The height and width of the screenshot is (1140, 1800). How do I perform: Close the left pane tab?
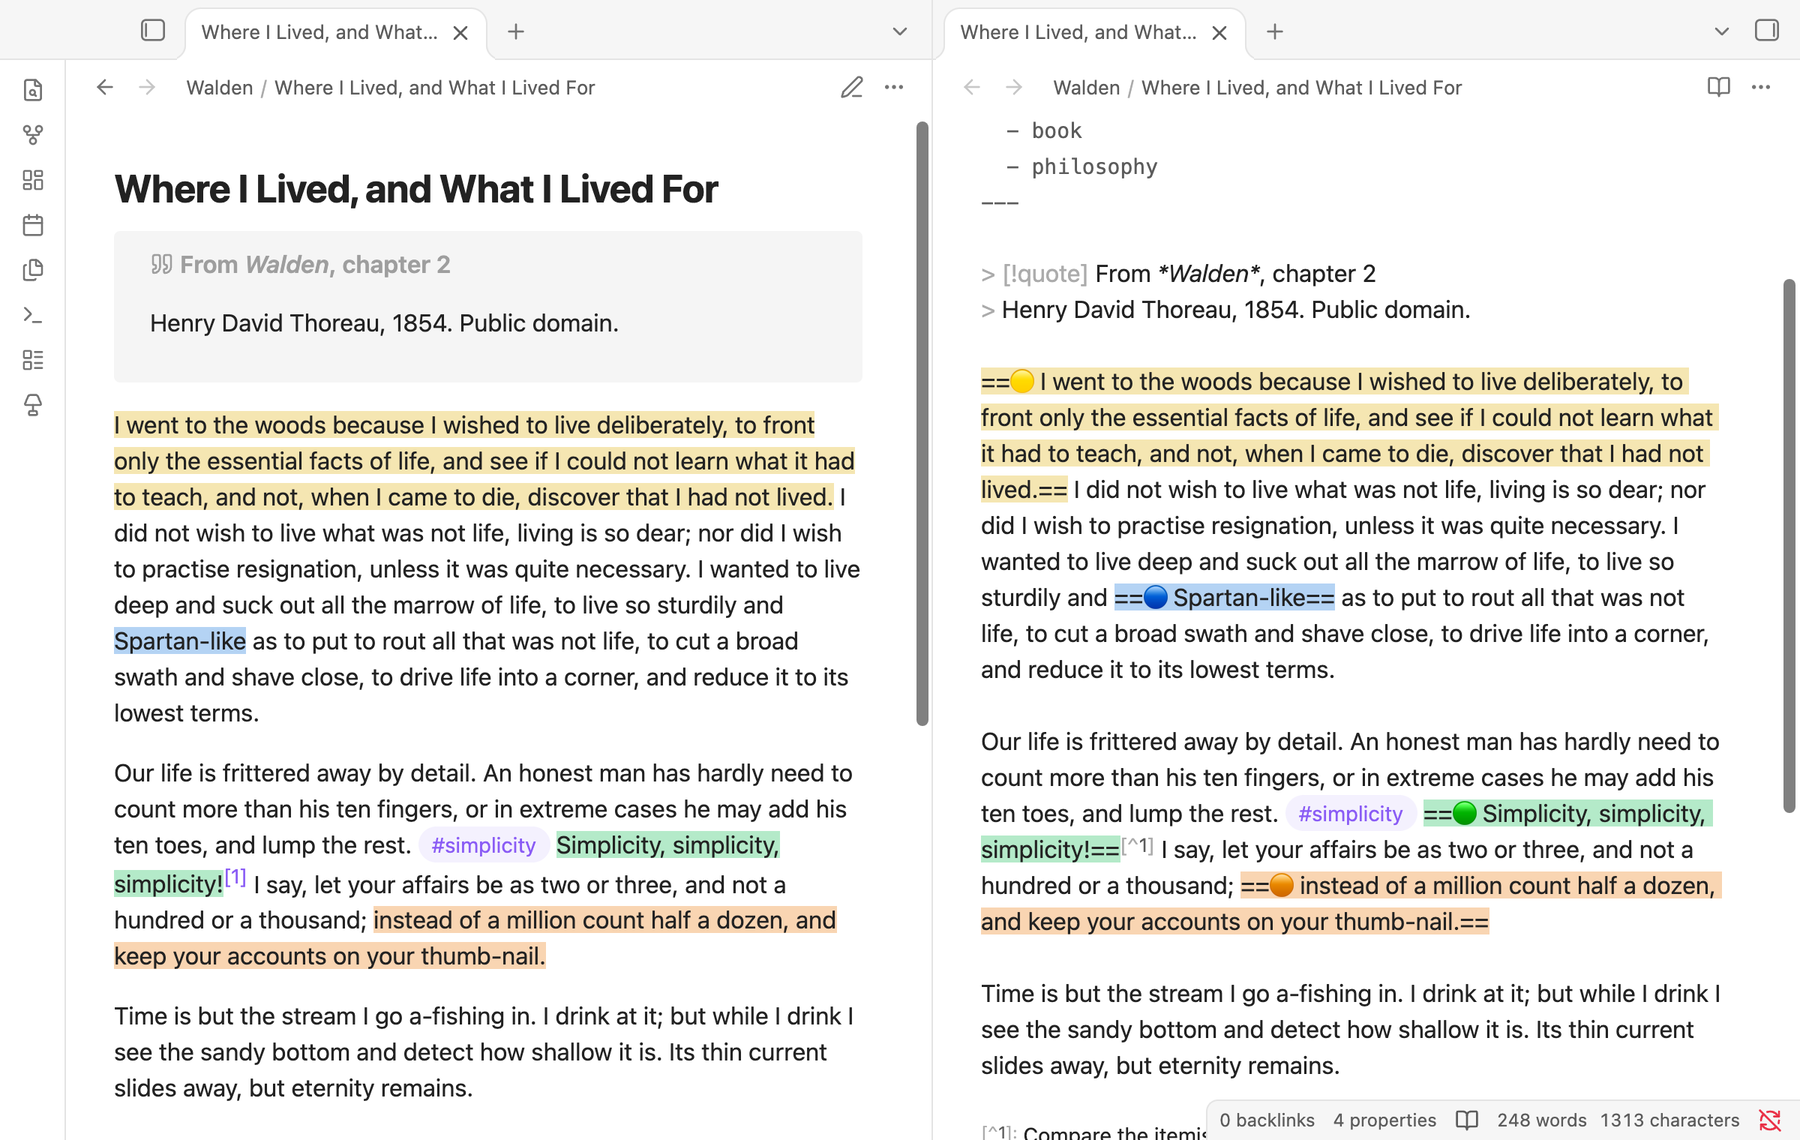(461, 33)
